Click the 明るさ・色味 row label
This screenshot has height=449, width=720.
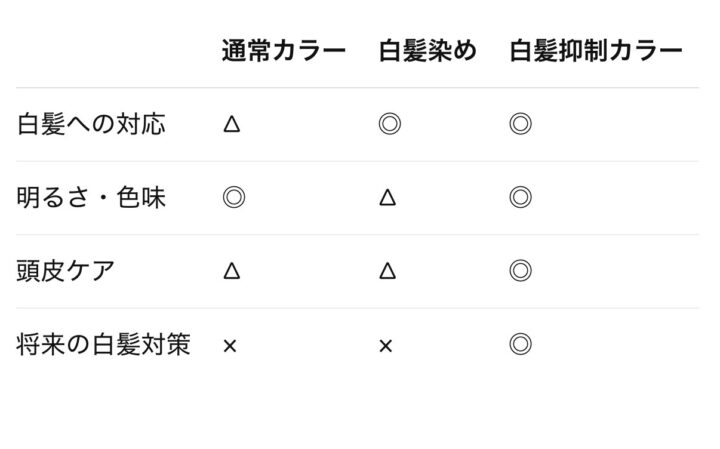pos(92,198)
